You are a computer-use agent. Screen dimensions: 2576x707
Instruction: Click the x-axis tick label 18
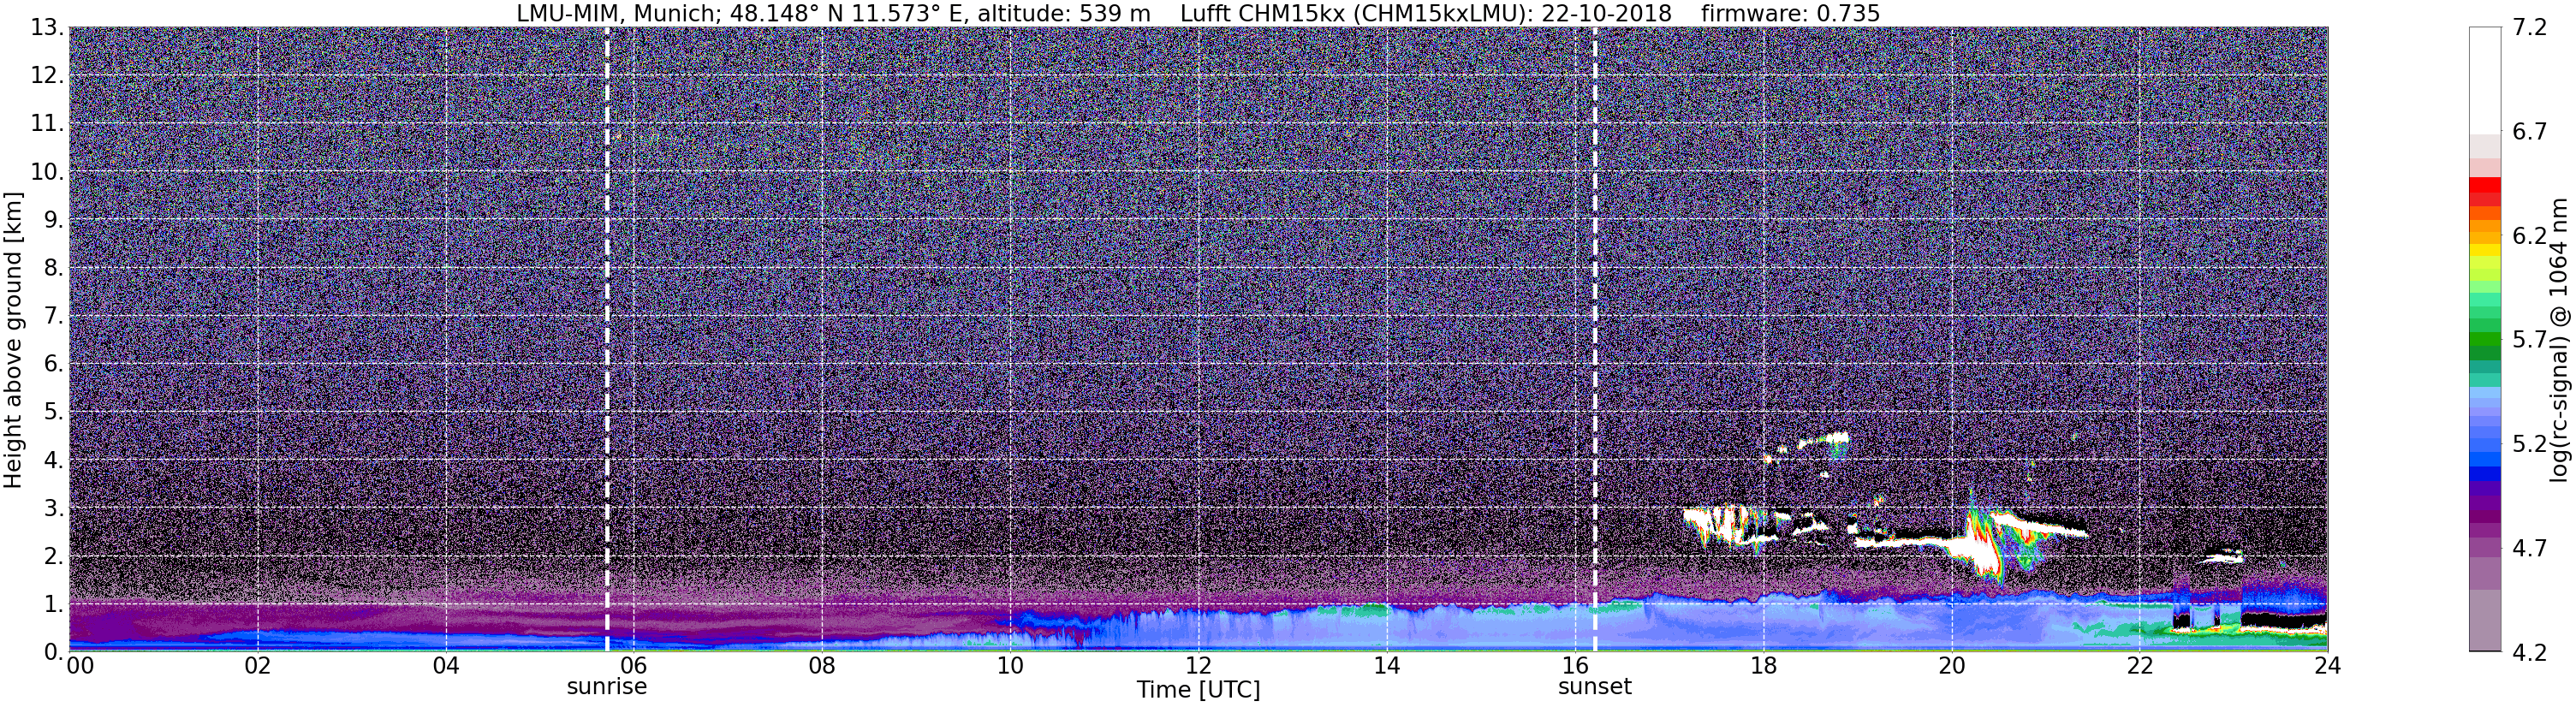[x=1763, y=666]
